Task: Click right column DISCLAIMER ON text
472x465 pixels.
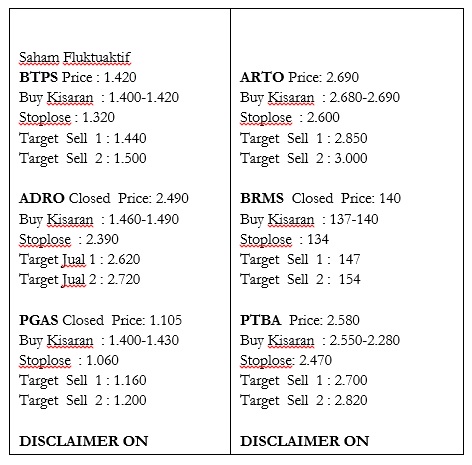Action: point(304,441)
